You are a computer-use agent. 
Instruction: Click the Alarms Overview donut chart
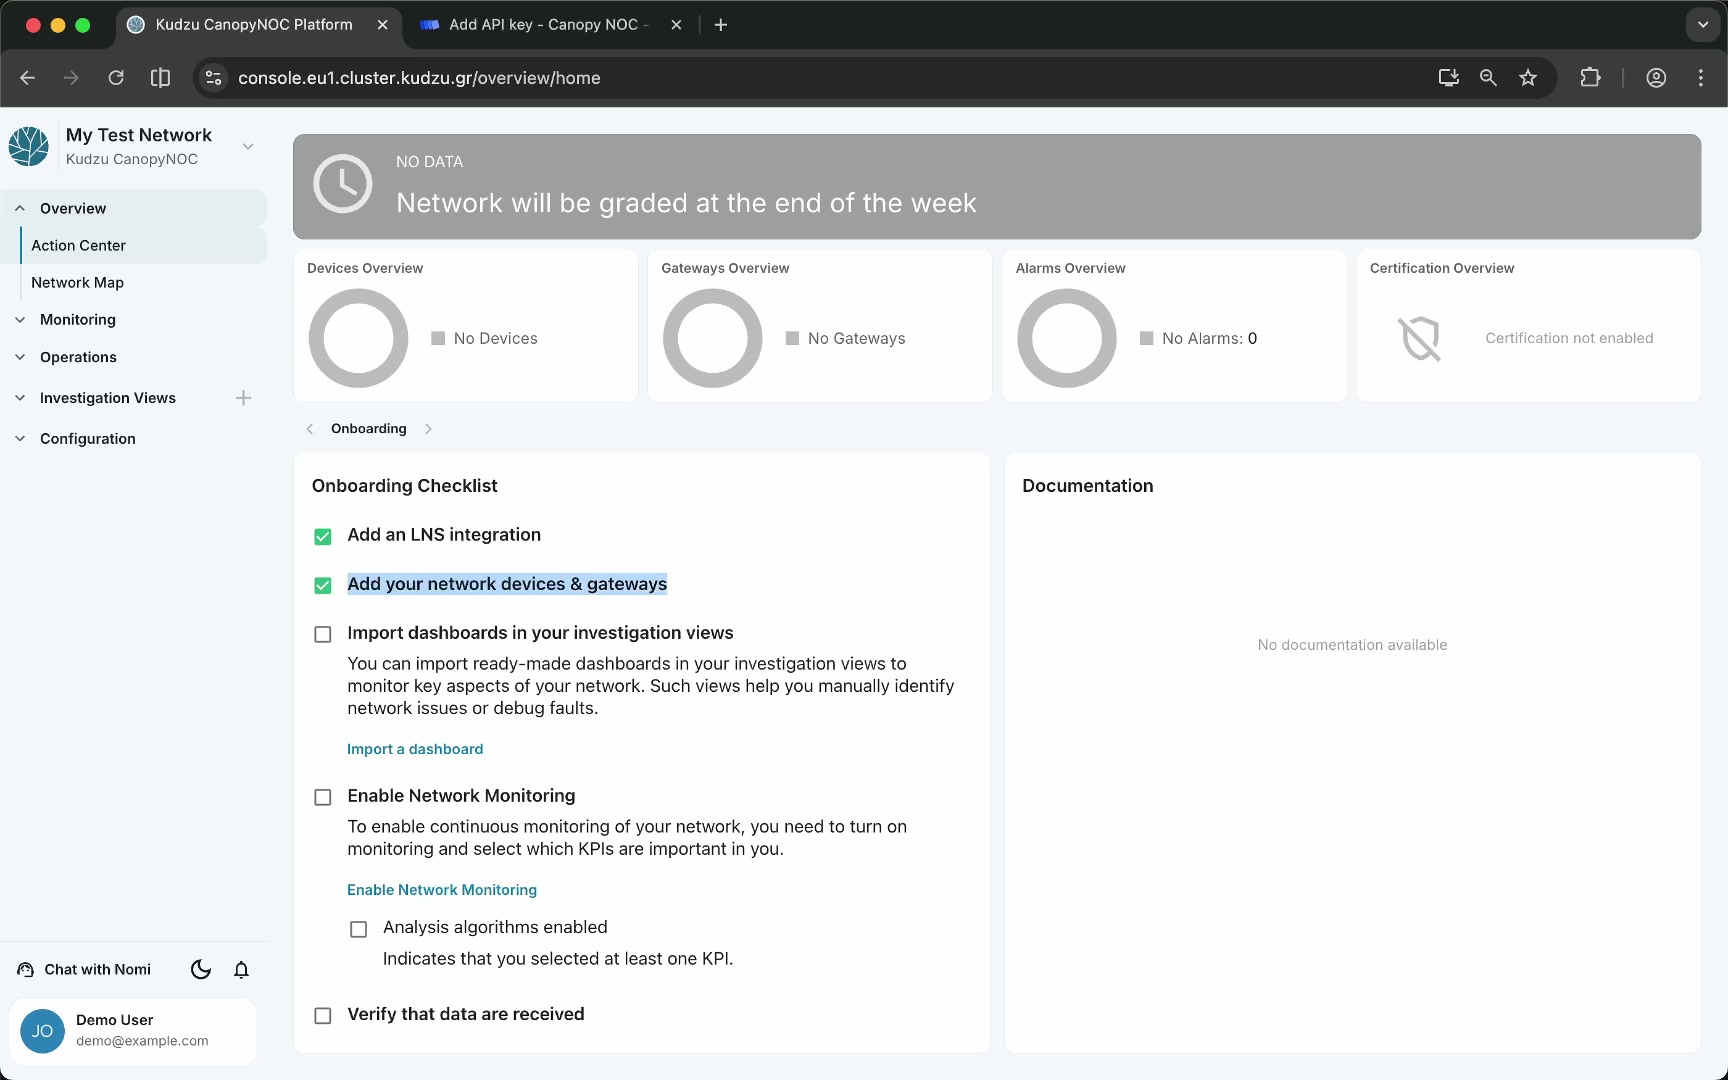[x=1067, y=338]
